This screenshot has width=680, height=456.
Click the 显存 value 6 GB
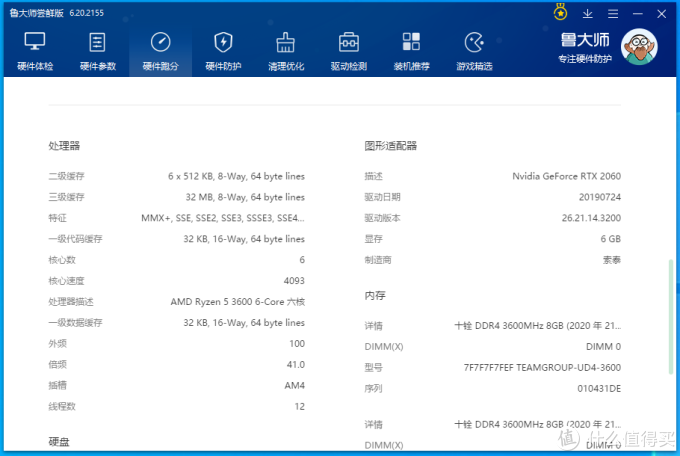point(611,239)
